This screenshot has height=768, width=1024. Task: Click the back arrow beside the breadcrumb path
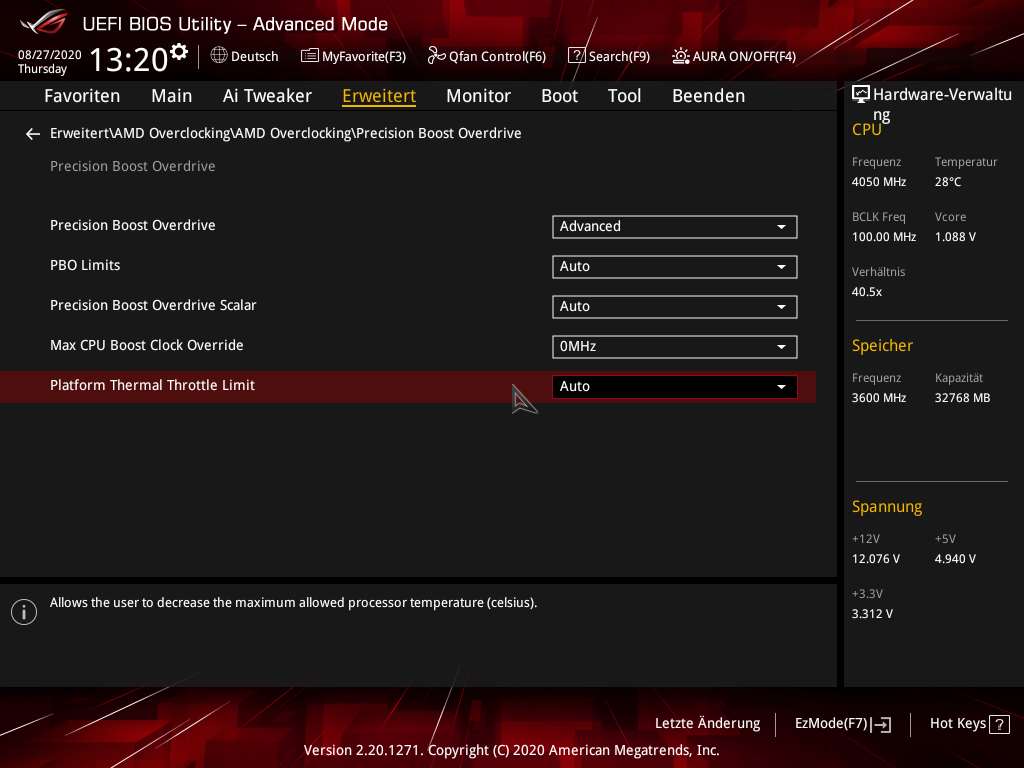[x=33, y=134]
